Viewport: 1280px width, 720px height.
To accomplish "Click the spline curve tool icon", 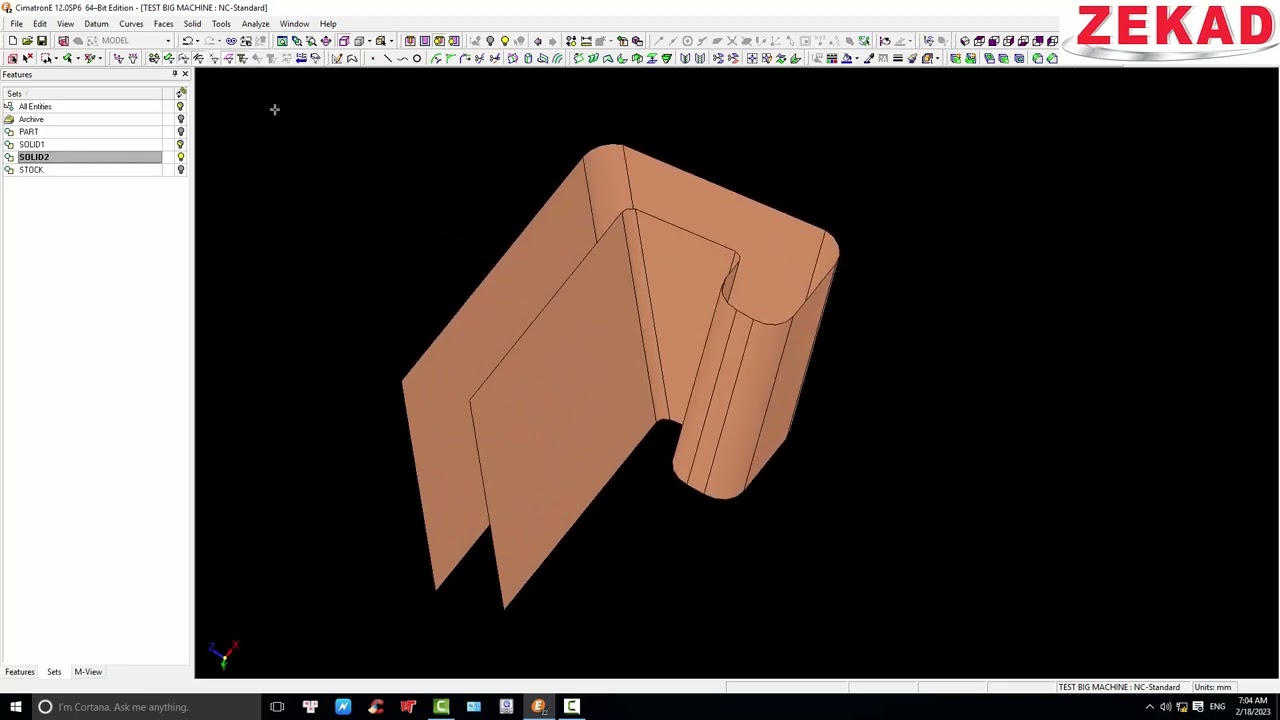I will 402,58.
